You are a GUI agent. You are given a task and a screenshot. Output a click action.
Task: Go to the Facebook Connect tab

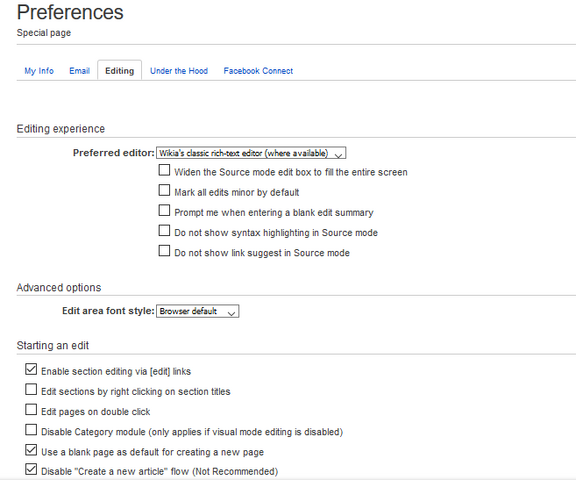[258, 71]
